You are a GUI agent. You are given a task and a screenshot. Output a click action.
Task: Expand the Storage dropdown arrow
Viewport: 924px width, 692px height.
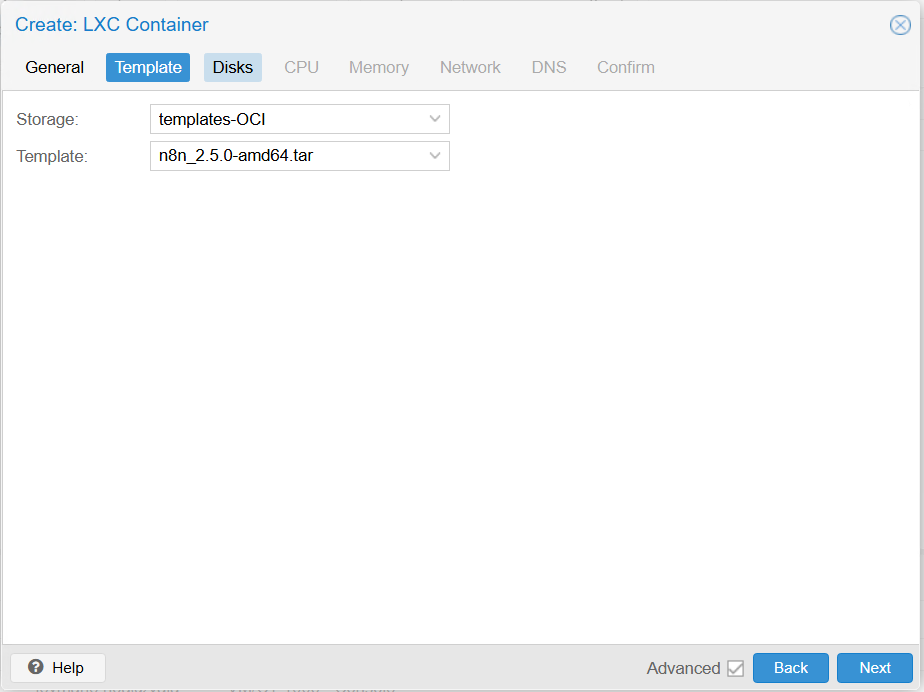coord(435,119)
